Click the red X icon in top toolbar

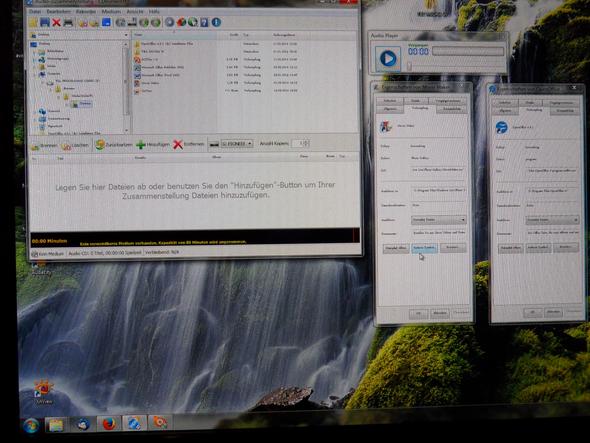[x=56, y=23]
